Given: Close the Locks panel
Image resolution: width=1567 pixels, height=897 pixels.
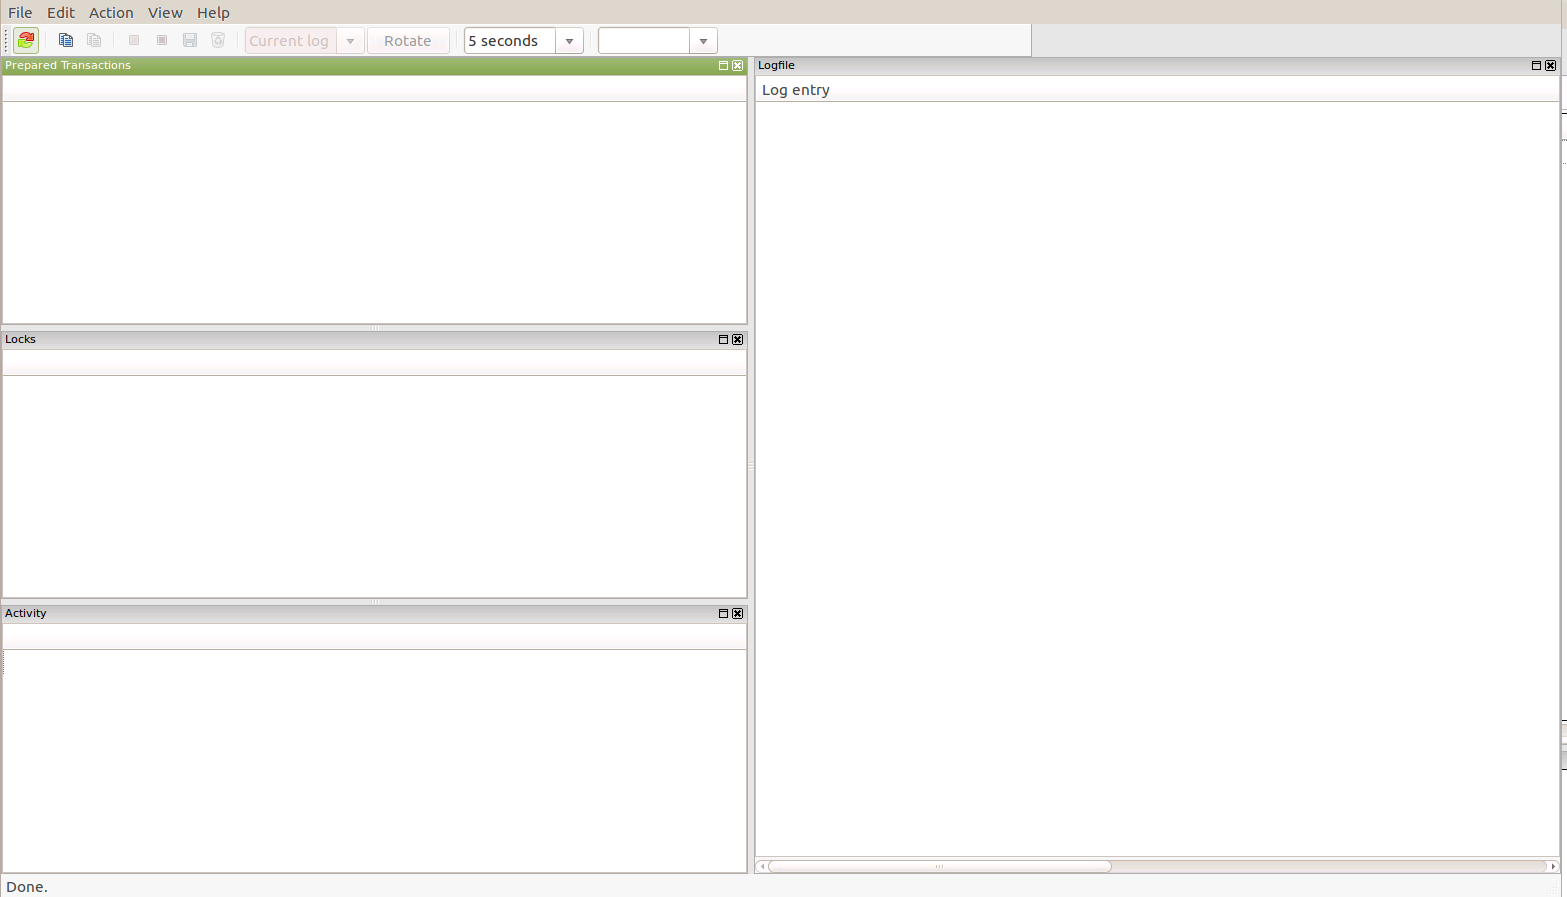Looking at the screenshot, I should (x=738, y=339).
